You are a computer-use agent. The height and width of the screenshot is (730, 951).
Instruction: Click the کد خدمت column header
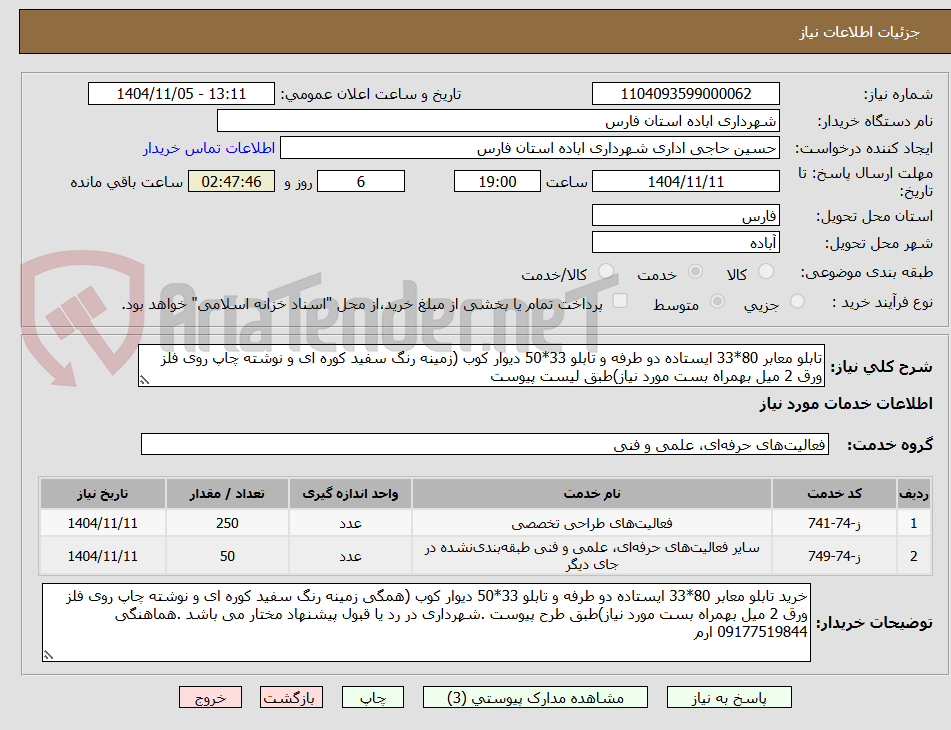(x=834, y=494)
